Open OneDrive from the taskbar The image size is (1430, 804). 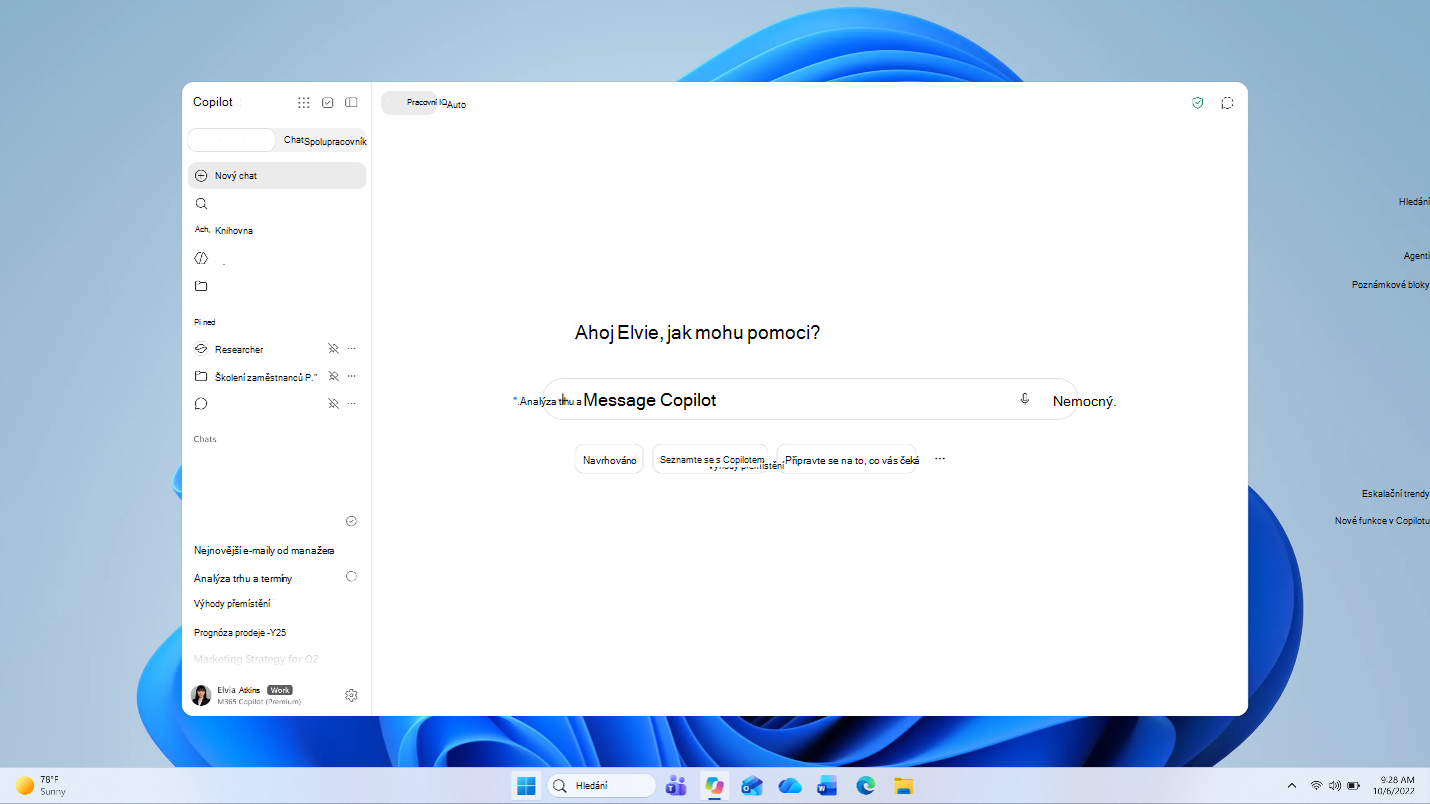pyautogui.click(x=790, y=786)
